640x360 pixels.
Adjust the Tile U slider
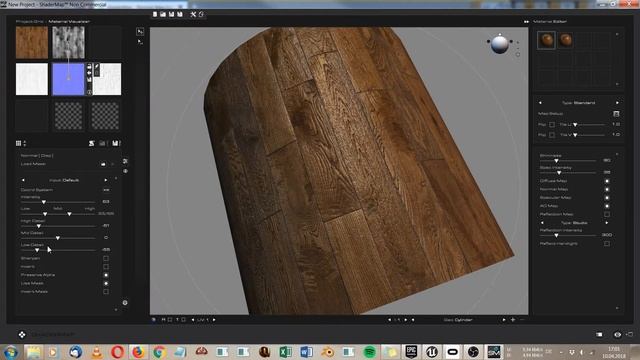[589, 124]
